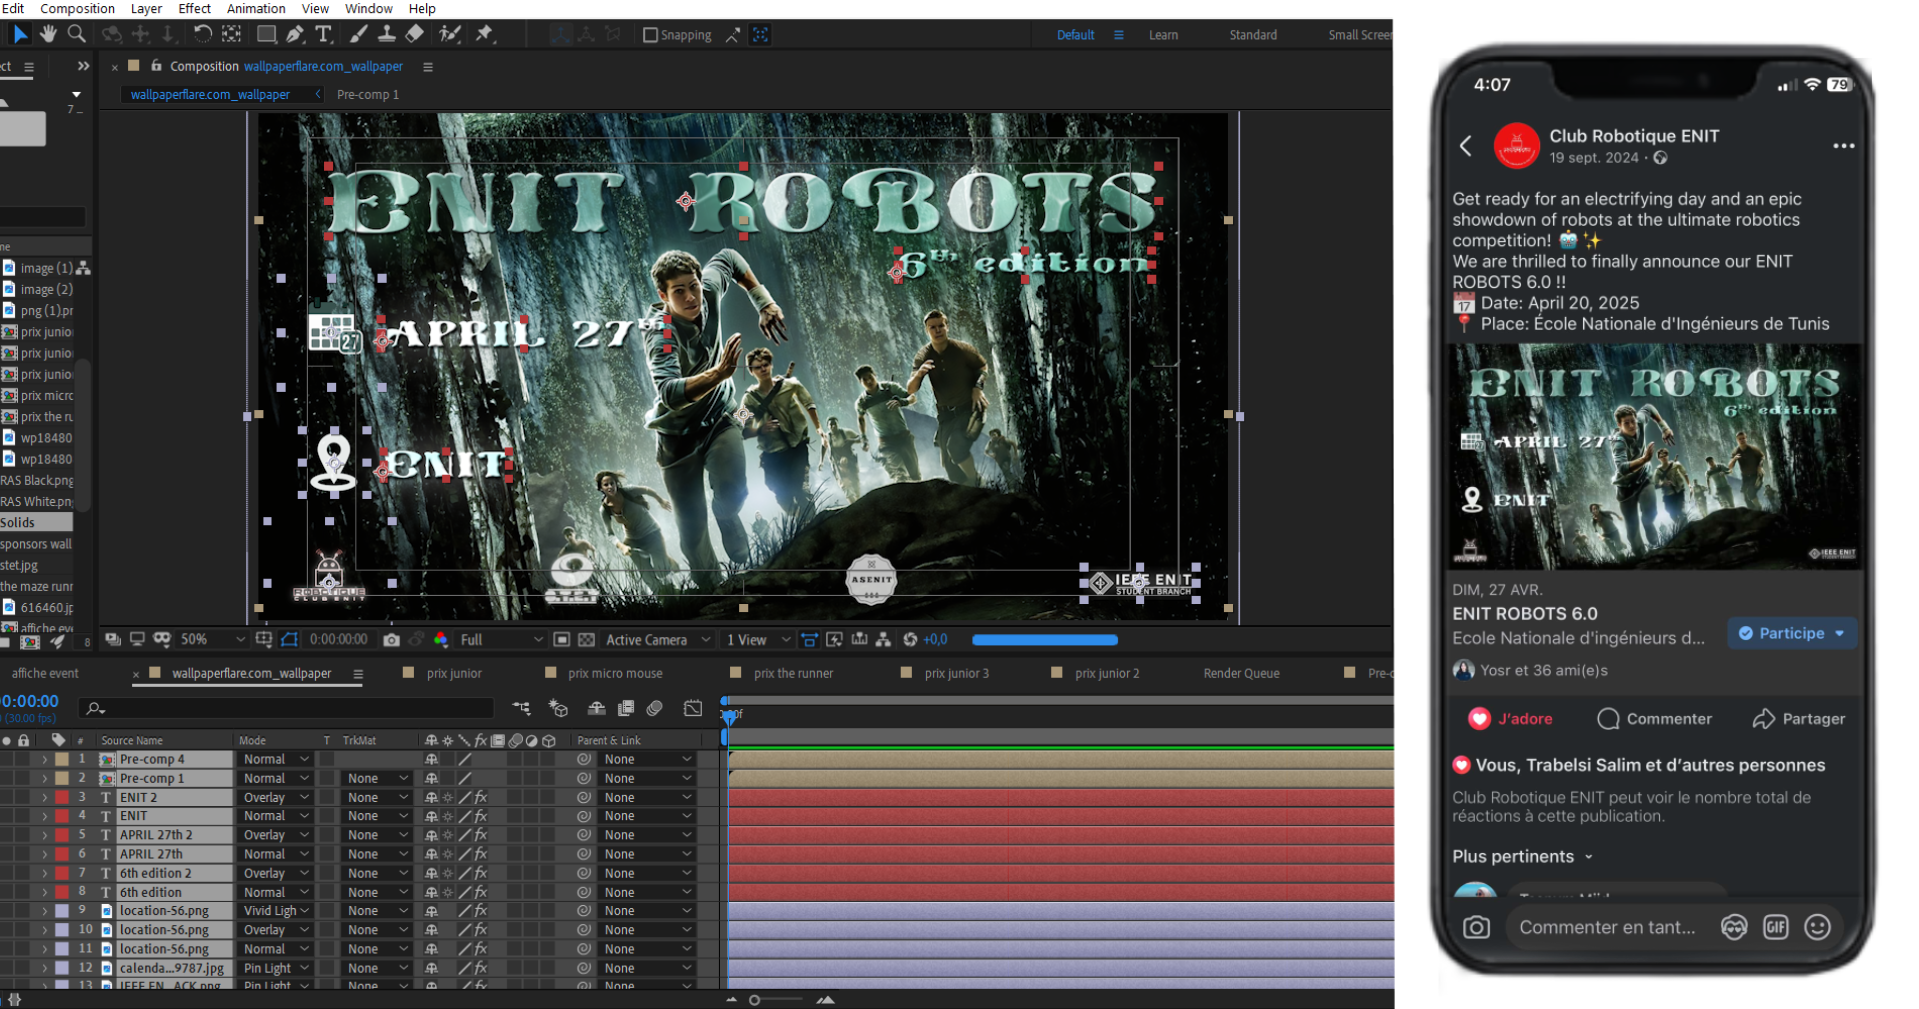Viewport: 1919px width, 1009px height.
Task: Tap the comment input field on phone
Action: (1608, 927)
